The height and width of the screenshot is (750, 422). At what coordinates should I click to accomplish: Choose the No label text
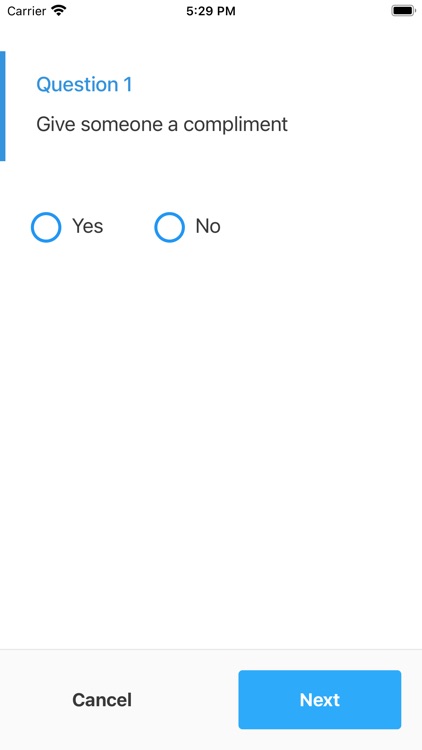[x=208, y=226]
